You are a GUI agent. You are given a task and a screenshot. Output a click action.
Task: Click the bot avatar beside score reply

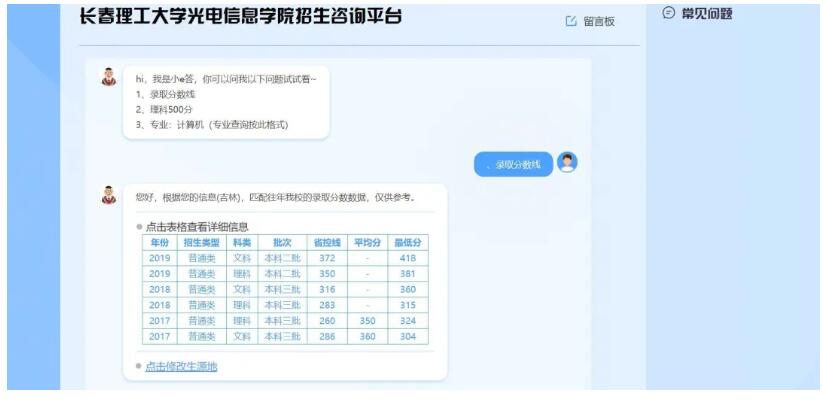coord(109,195)
